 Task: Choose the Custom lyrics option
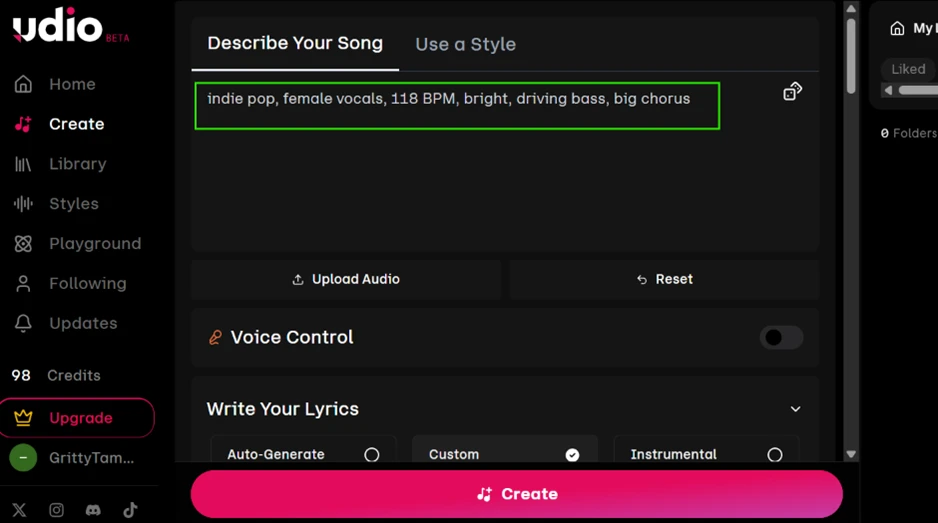pyautogui.click(x=505, y=454)
